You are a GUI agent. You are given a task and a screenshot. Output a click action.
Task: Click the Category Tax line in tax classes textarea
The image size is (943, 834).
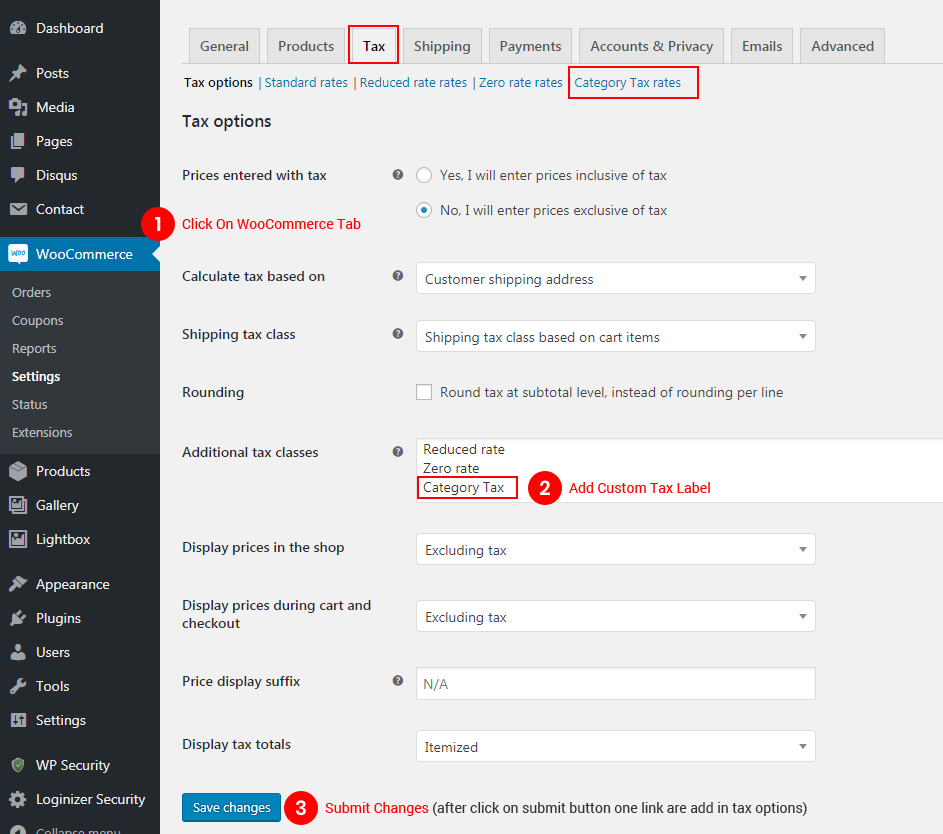464,487
